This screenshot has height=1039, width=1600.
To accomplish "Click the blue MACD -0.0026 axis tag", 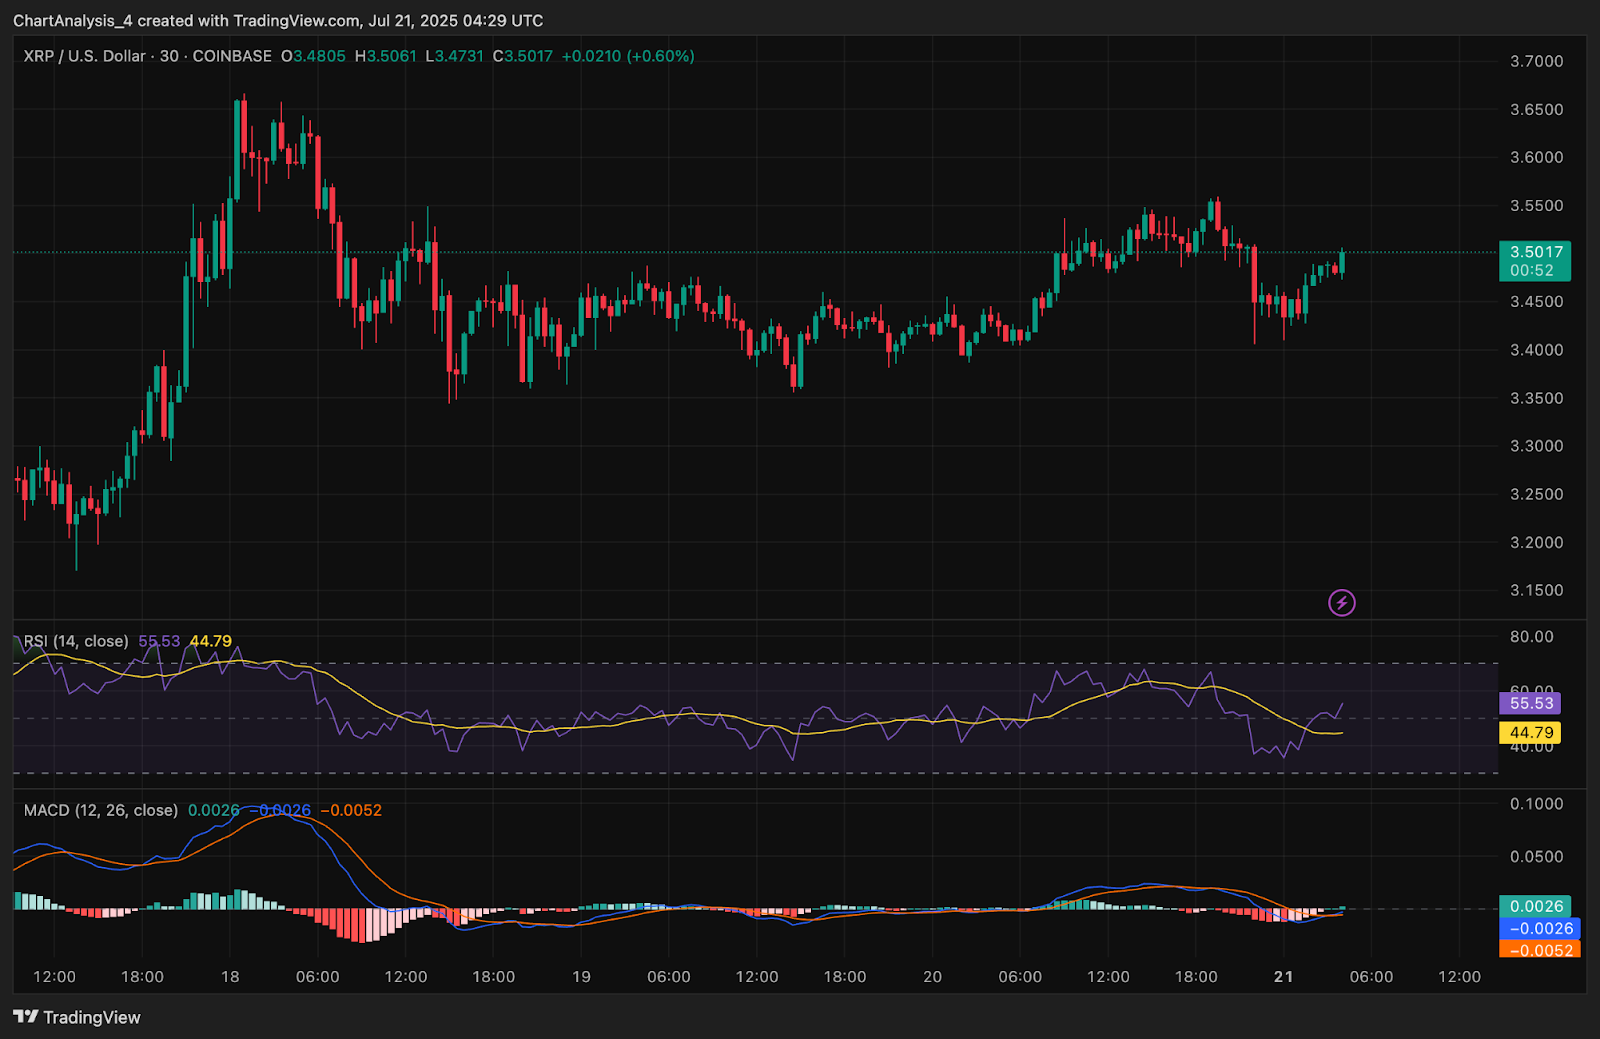I will 1540,928.
